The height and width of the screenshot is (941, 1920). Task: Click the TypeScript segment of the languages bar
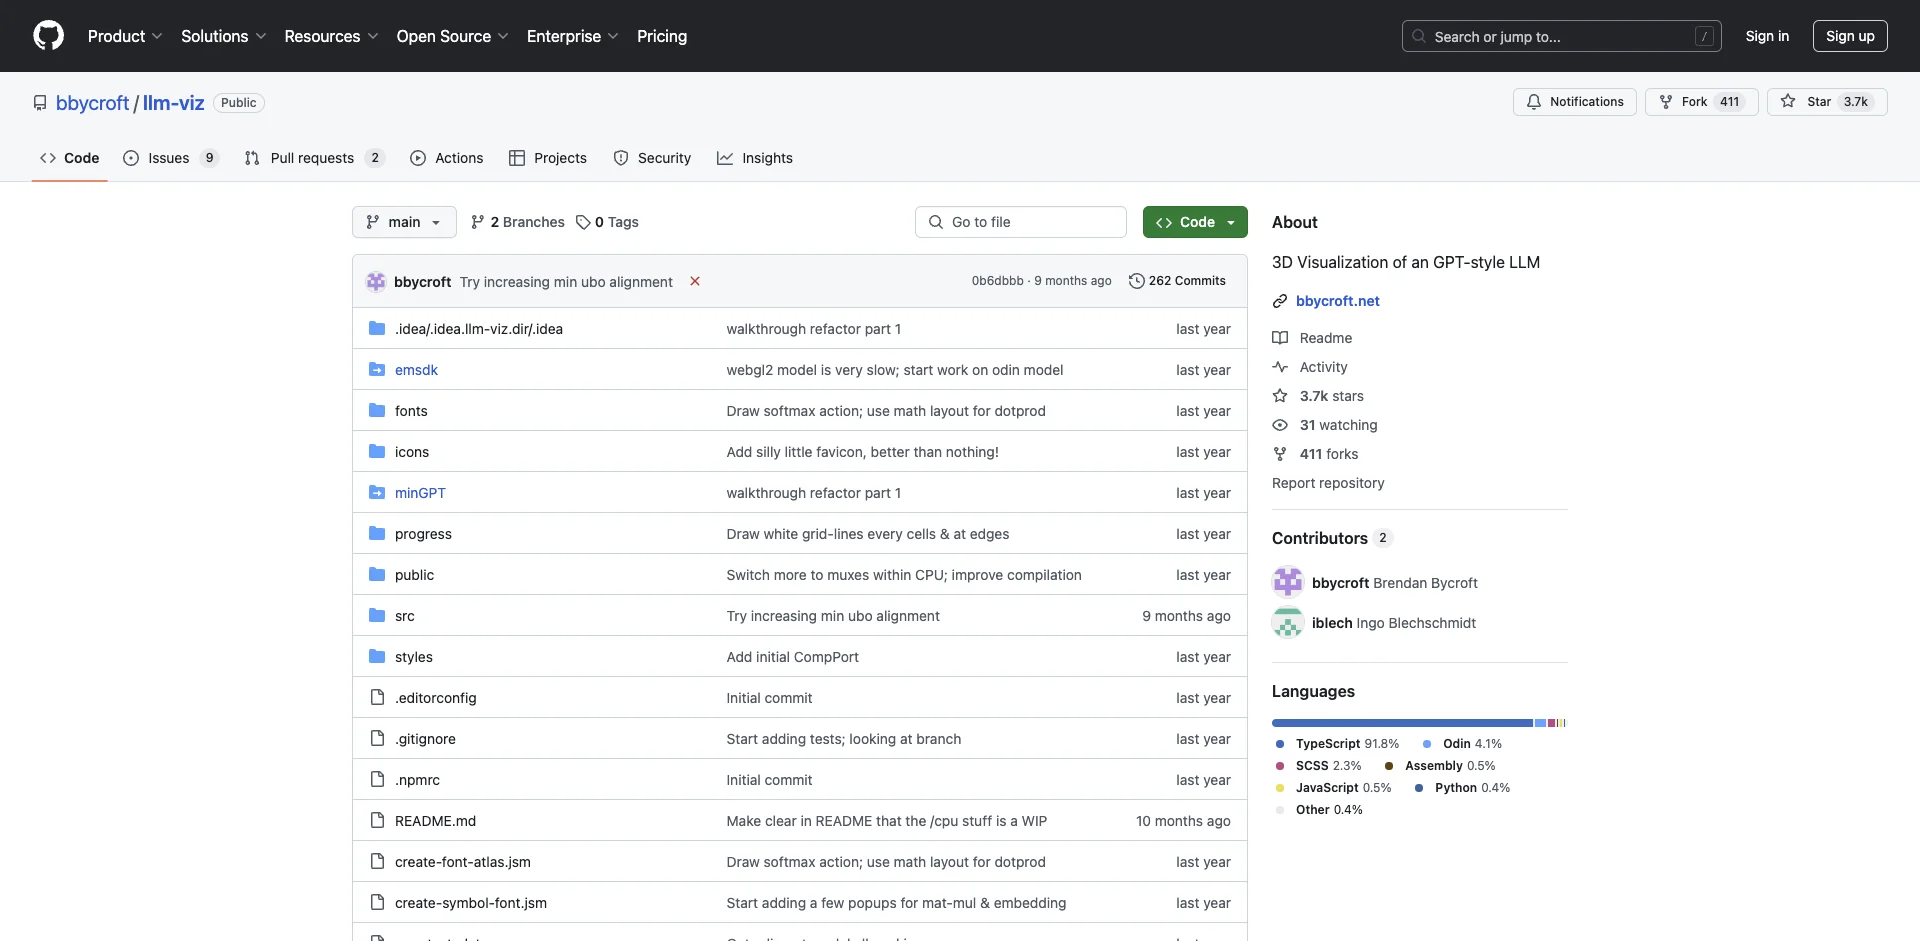(1402, 723)
